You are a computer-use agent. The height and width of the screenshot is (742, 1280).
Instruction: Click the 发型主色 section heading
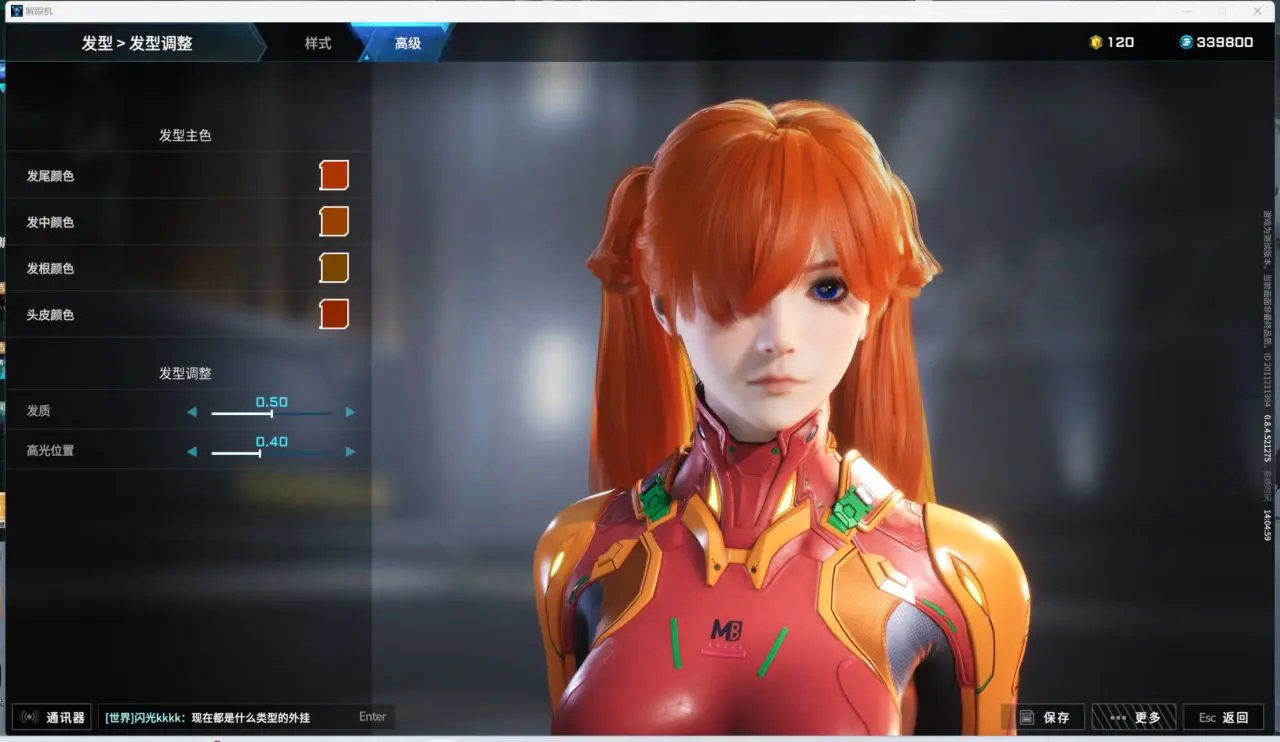coord(185,135)
